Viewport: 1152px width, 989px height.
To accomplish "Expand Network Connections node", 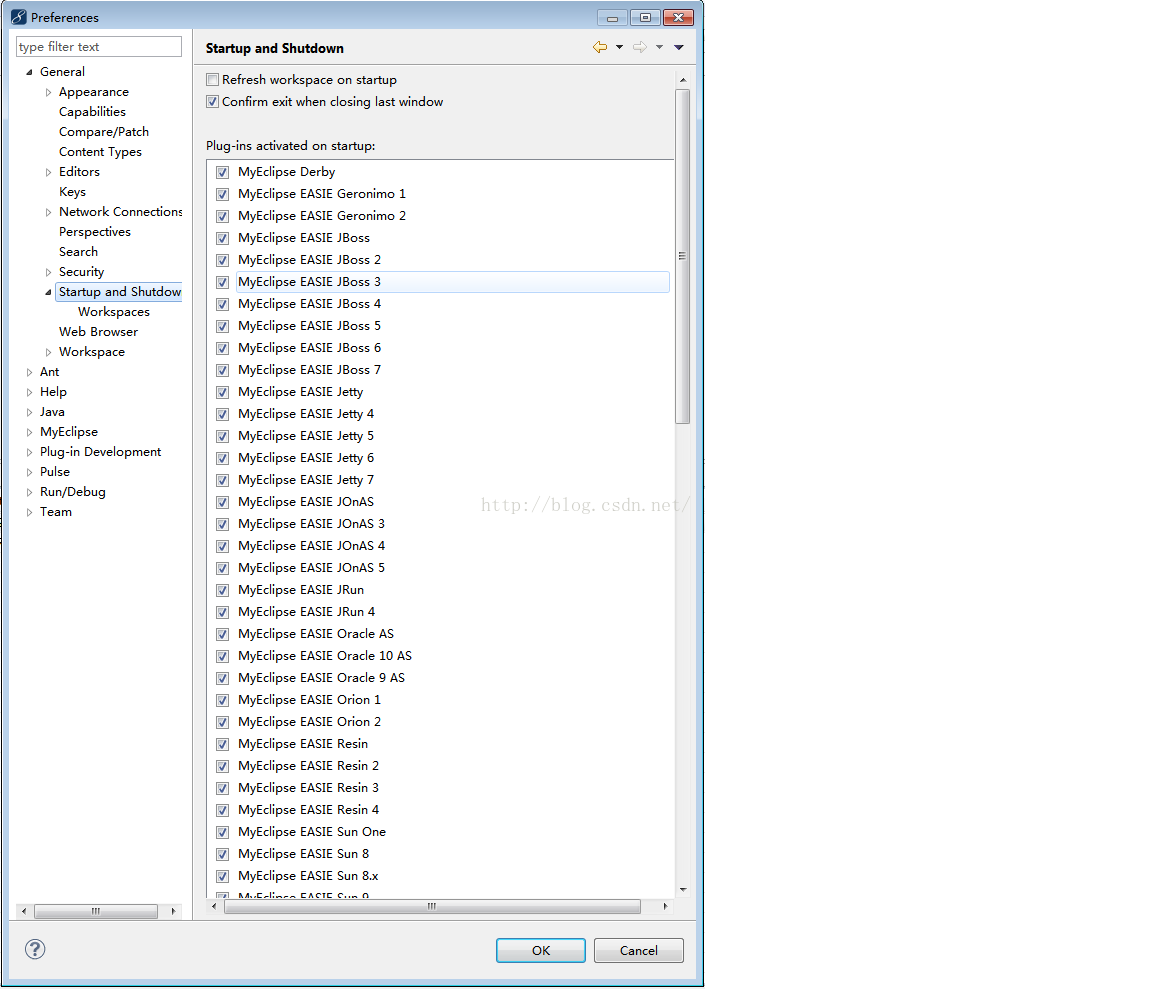I will [48, 212].
